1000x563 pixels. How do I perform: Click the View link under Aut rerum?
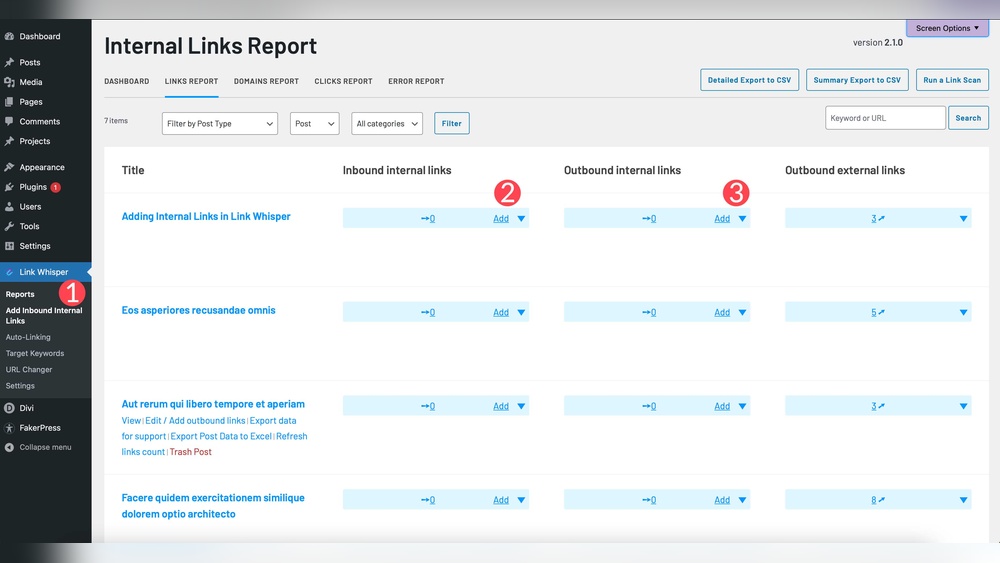[x=131, y=421]
